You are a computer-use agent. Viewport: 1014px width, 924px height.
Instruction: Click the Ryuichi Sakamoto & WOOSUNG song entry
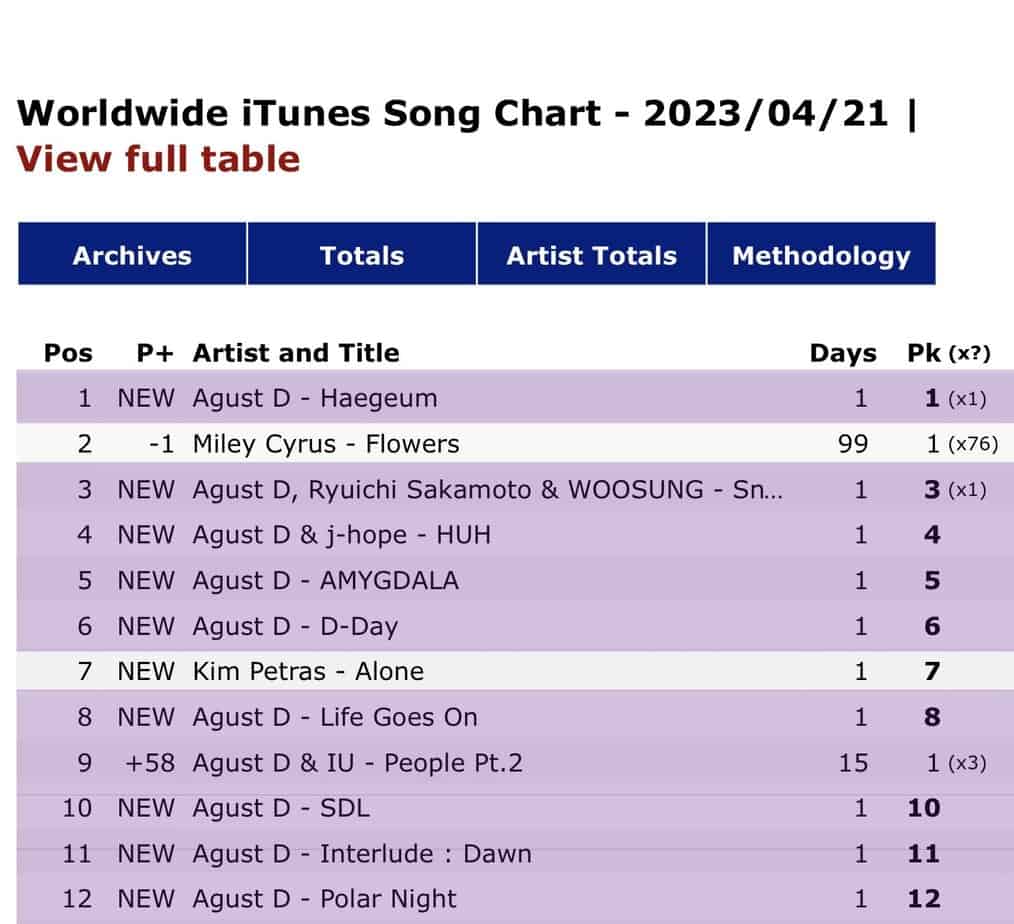point(488,490)
